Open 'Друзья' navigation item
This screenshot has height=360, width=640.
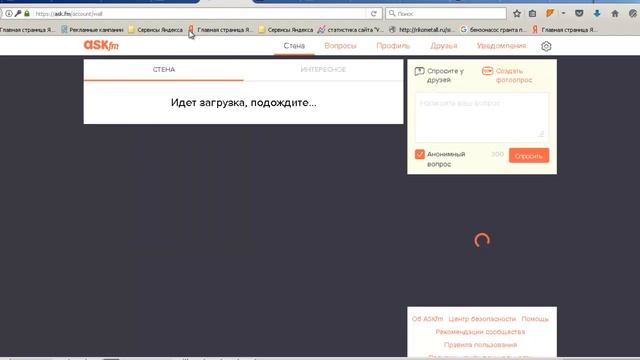click(x=444, y=46)
